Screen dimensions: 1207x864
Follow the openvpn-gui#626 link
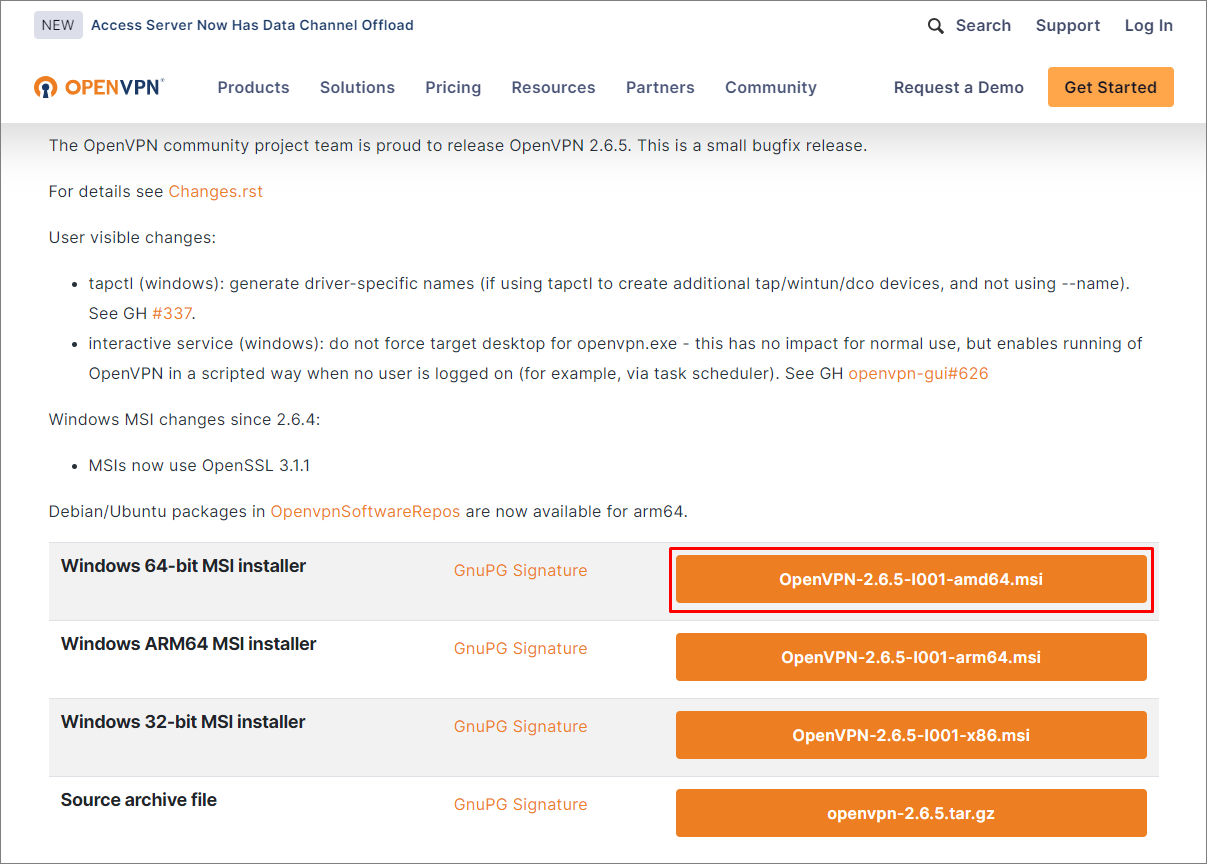pos(919,373)
